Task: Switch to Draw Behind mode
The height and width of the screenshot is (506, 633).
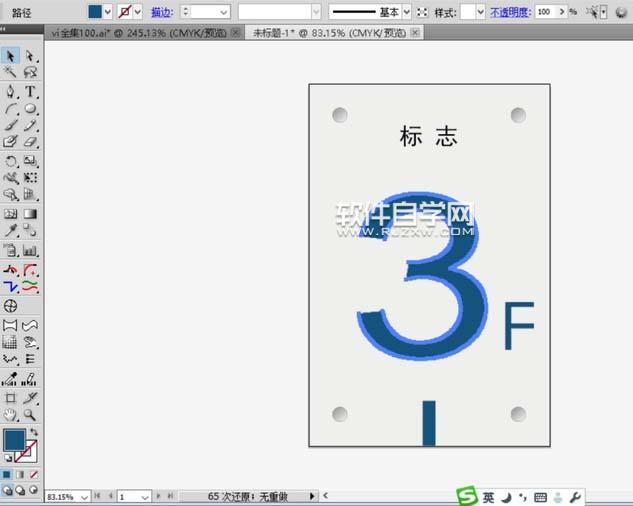Action: point(20,490)
